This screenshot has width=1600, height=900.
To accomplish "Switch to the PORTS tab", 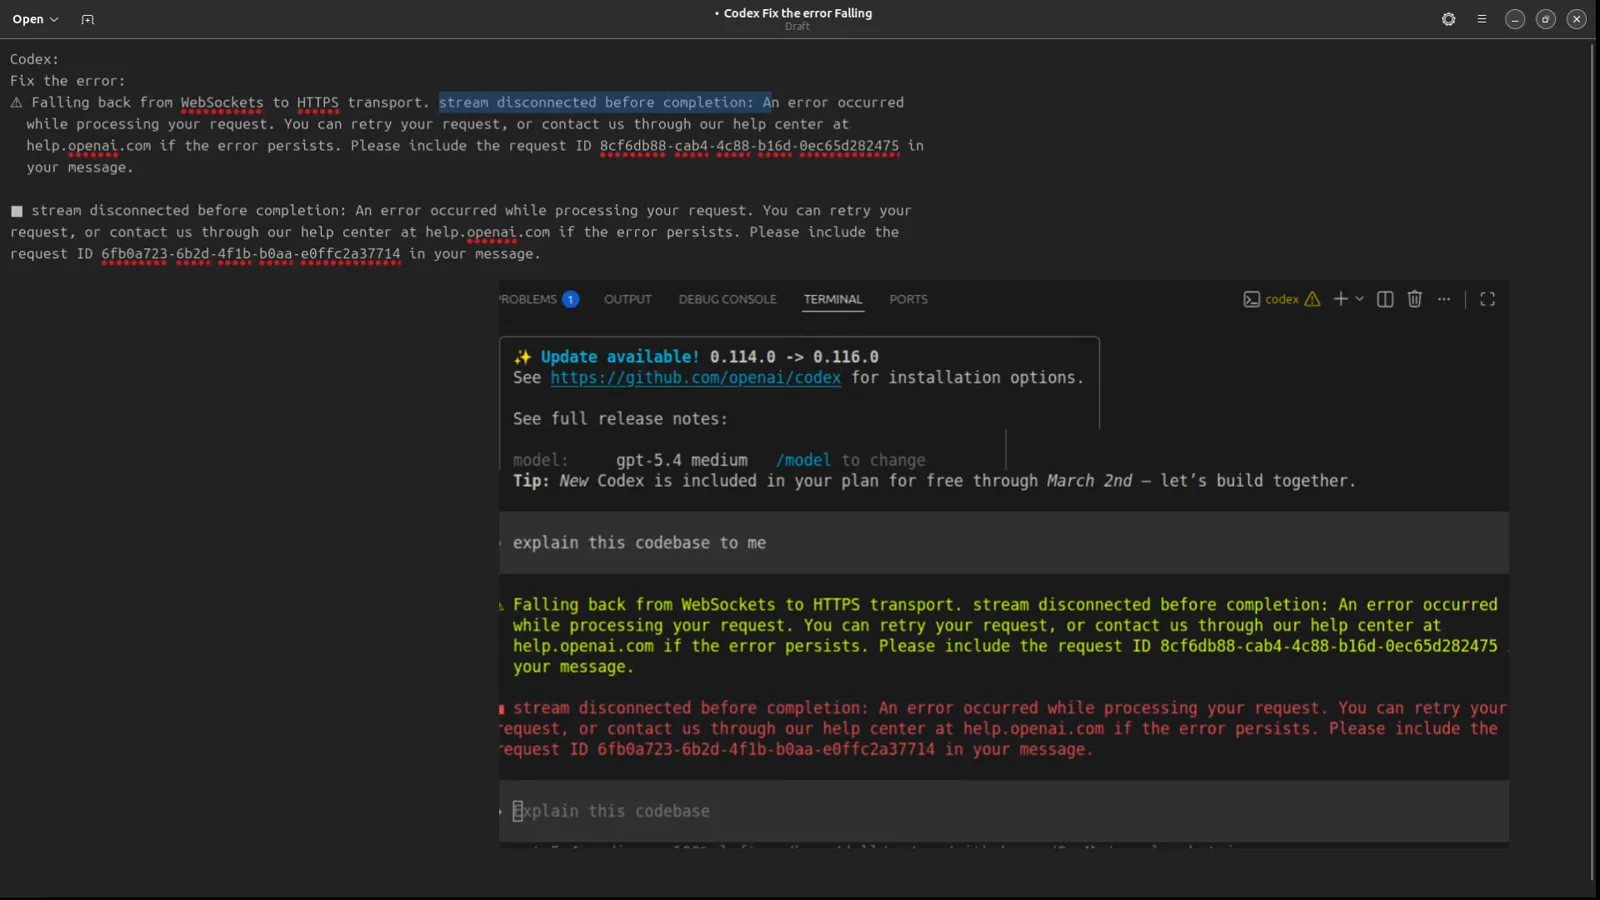I will [908, 299].
